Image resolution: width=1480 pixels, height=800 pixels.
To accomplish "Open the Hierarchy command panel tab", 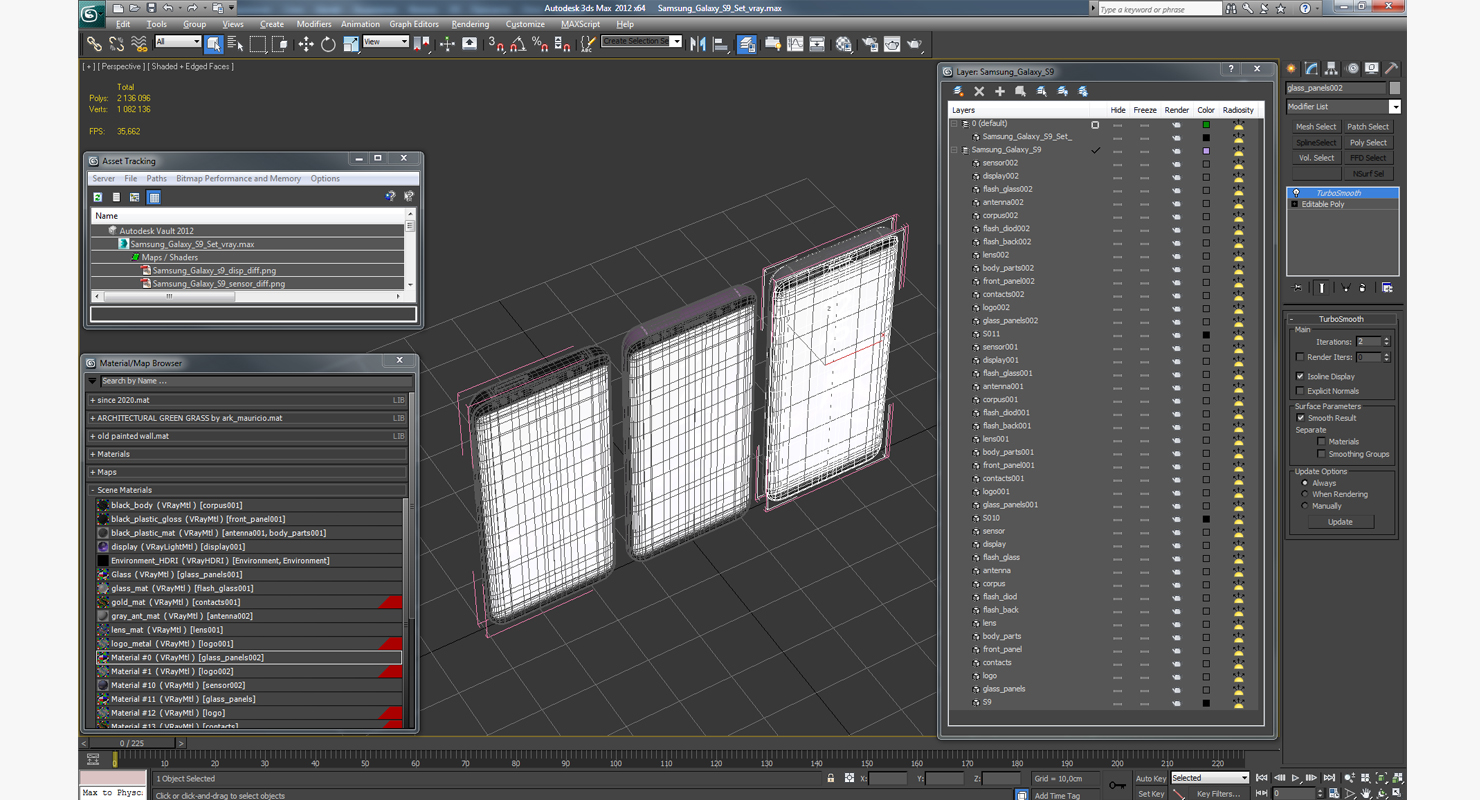I will tap(1331, 69).
